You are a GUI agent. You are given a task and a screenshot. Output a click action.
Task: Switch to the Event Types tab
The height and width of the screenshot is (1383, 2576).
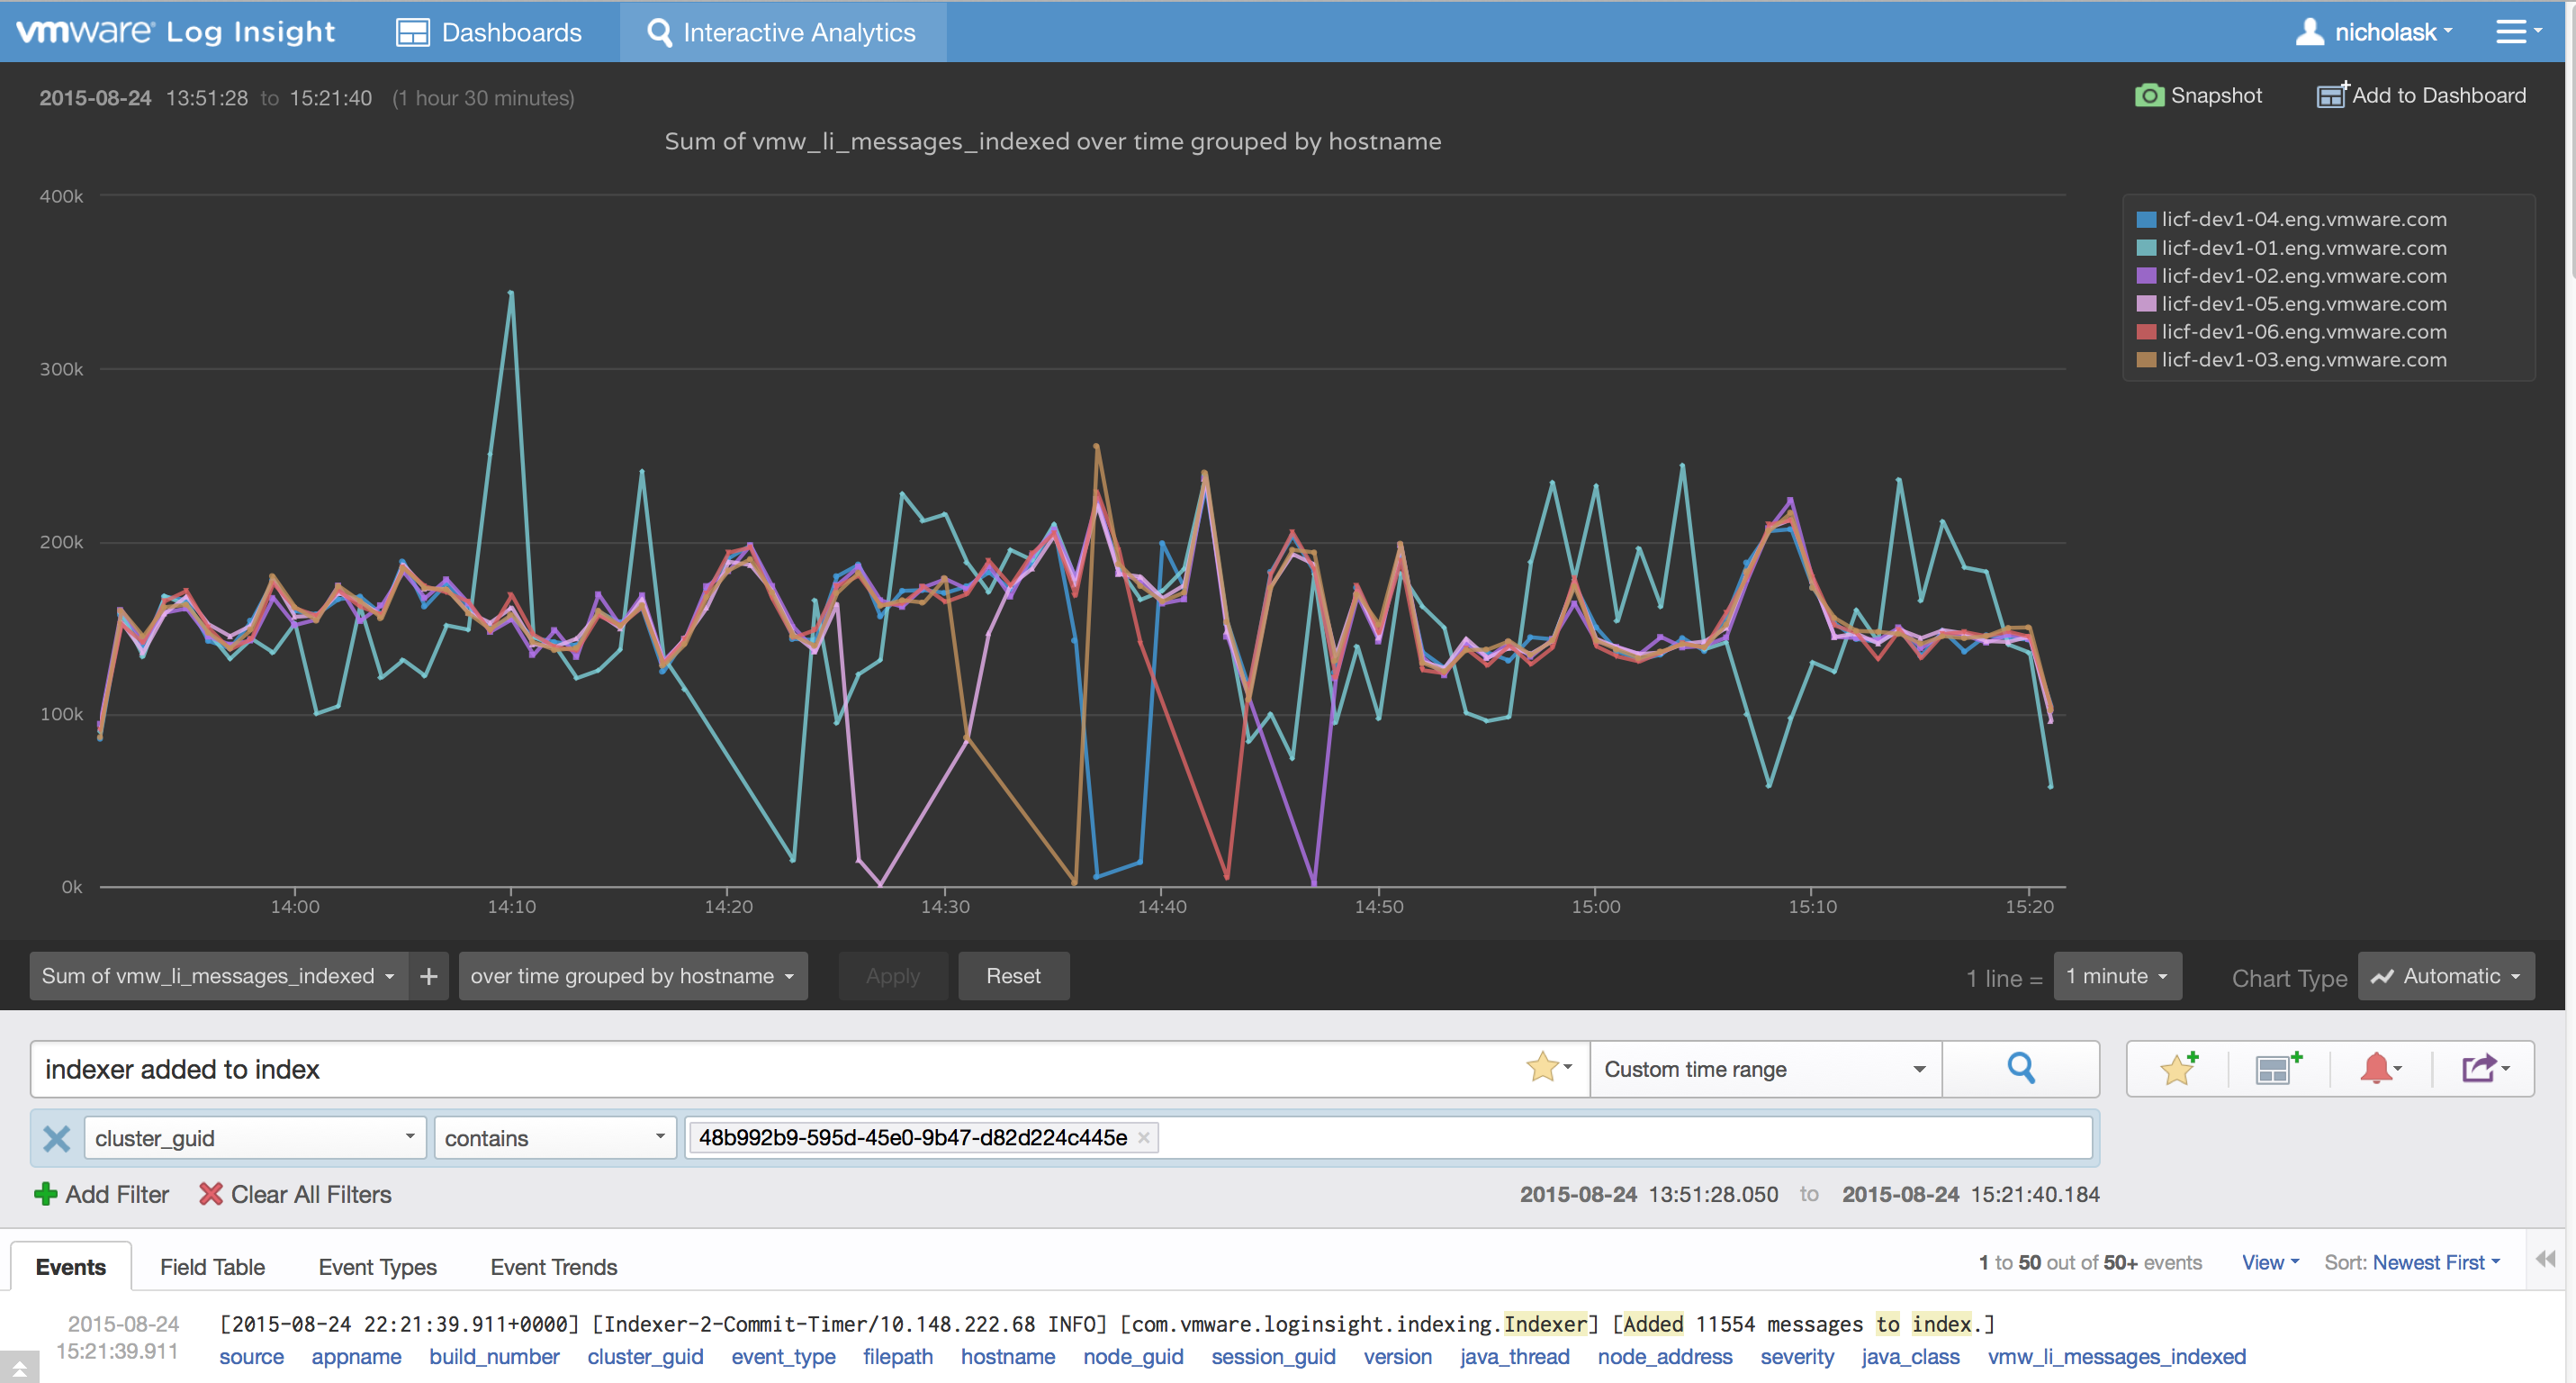click(377, 1267)
